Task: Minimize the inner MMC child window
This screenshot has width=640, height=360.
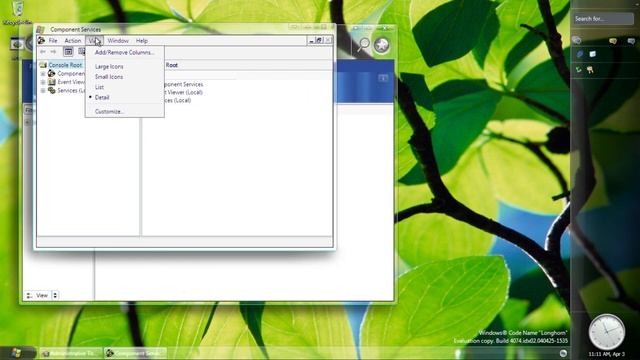Action: pyautogui.click(x=311, y=40)
